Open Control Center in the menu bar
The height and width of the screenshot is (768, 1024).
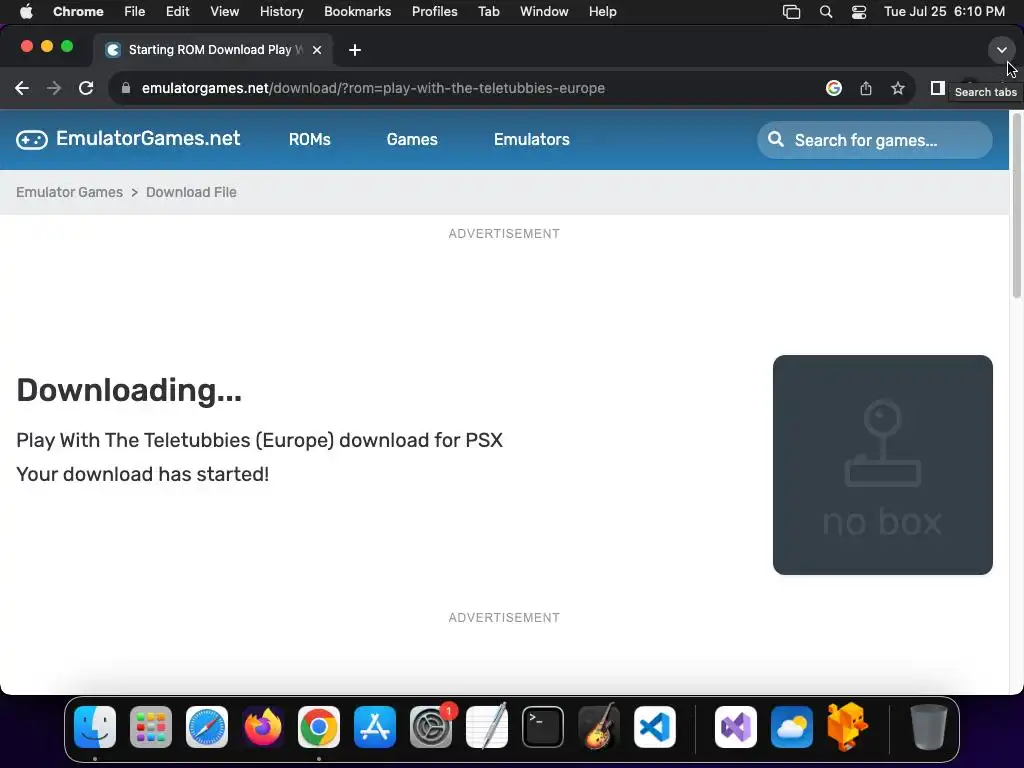tap(859, 12)
